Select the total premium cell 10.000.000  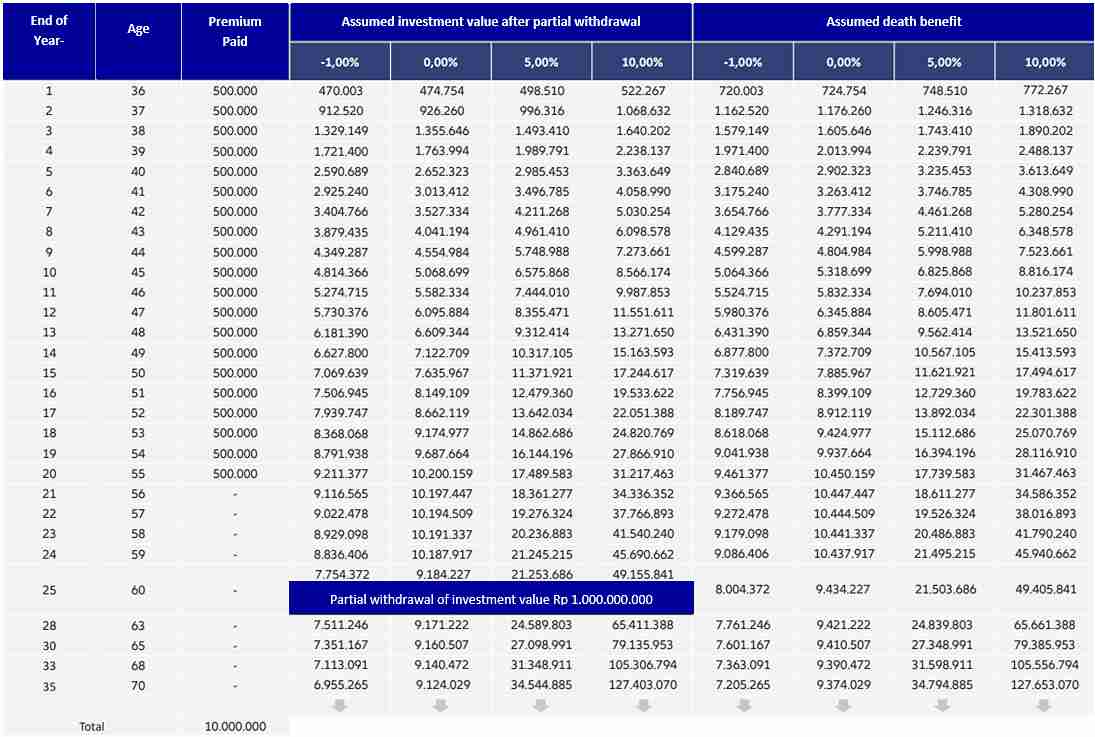235,727
